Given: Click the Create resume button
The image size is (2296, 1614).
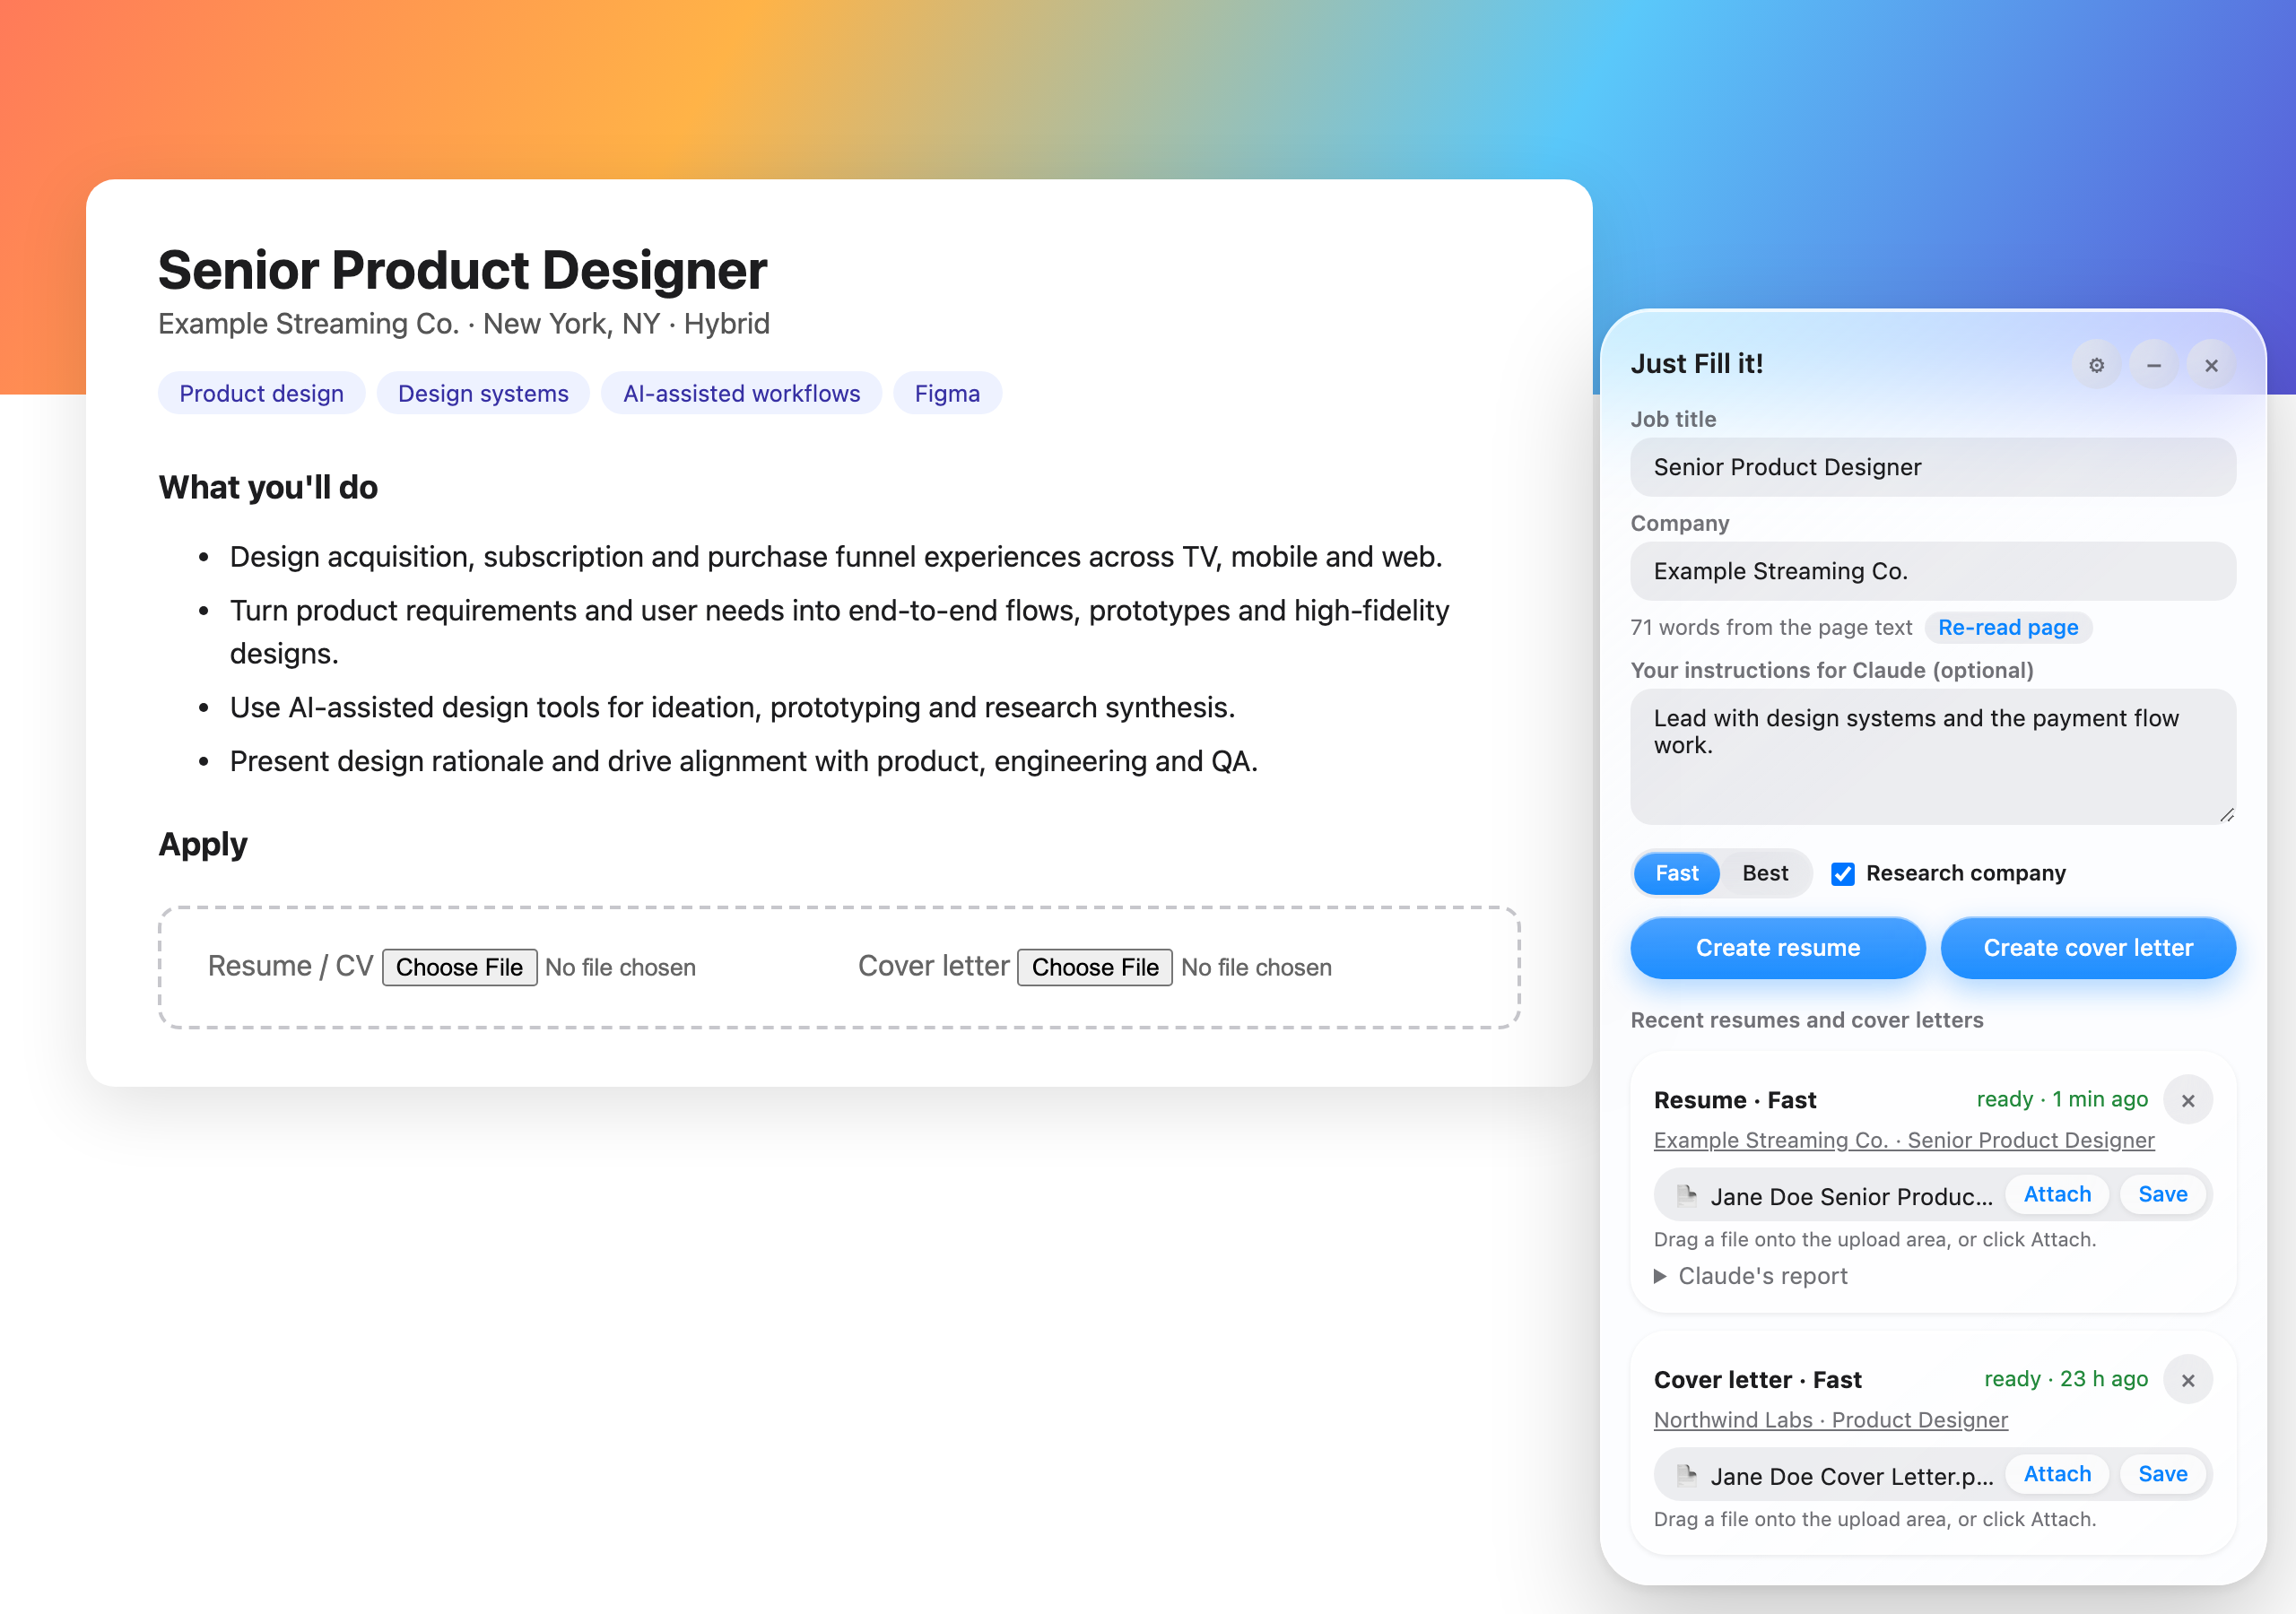Looking at the screenshot, I should pyautogui.click(x=1778, y=947).
